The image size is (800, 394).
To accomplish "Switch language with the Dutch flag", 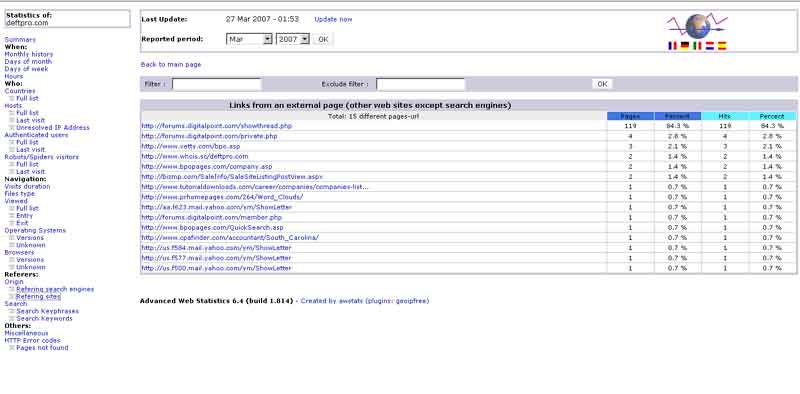I will tap(710, 46).
